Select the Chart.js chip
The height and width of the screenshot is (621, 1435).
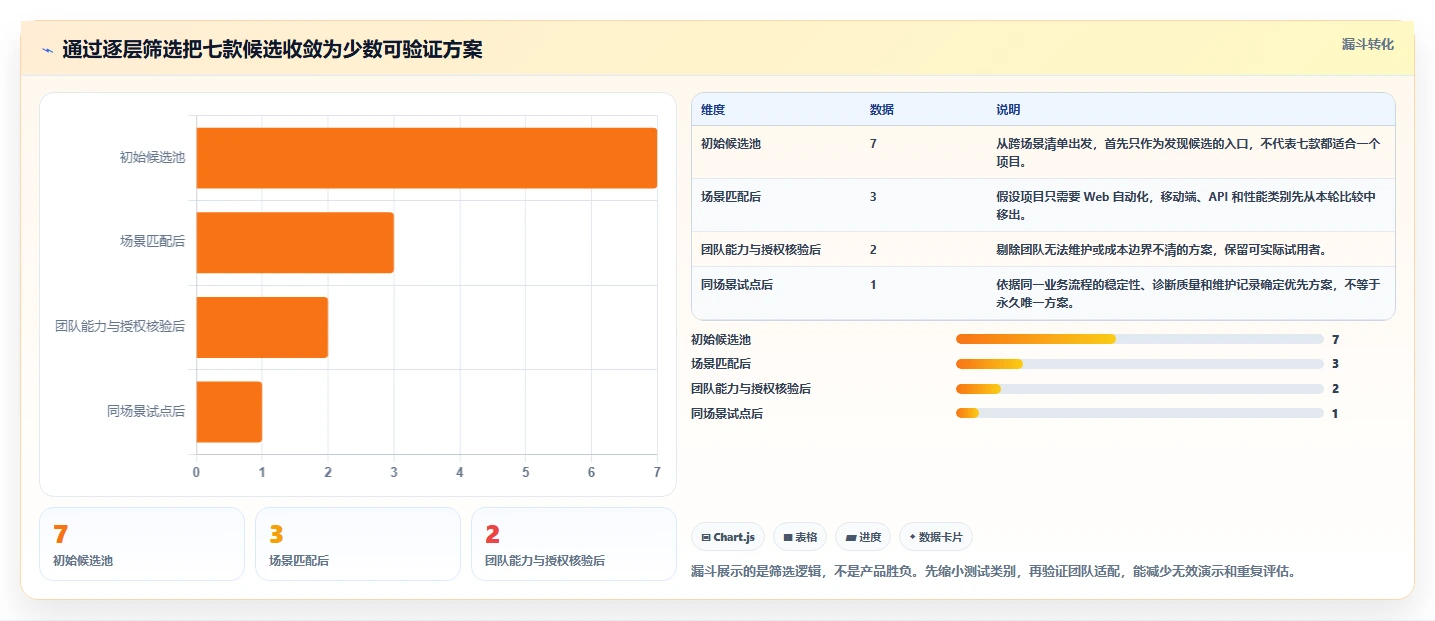[x=728, y=537]
